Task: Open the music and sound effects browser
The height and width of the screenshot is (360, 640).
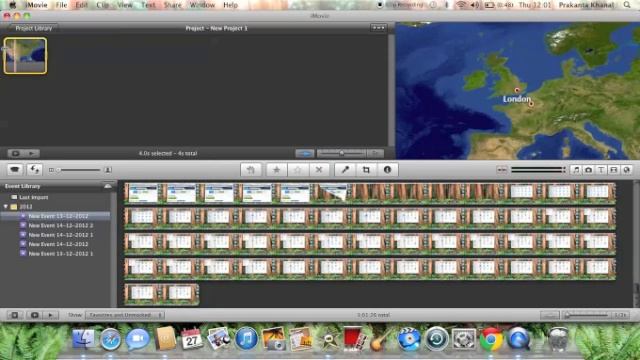Action: point(576,170)
